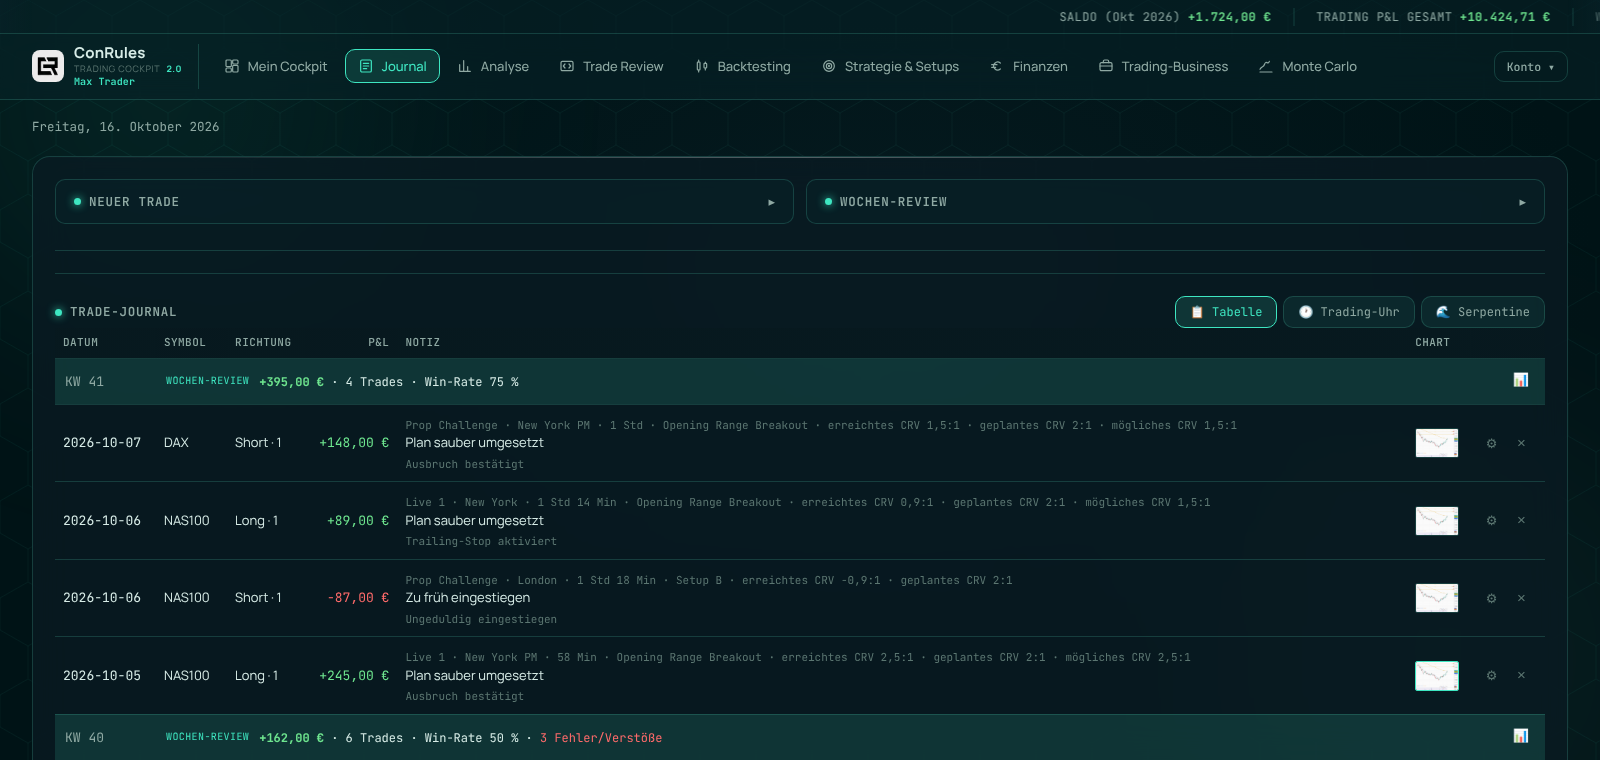
Task: Click the ConRules logo icon
Action: point(48,66)
